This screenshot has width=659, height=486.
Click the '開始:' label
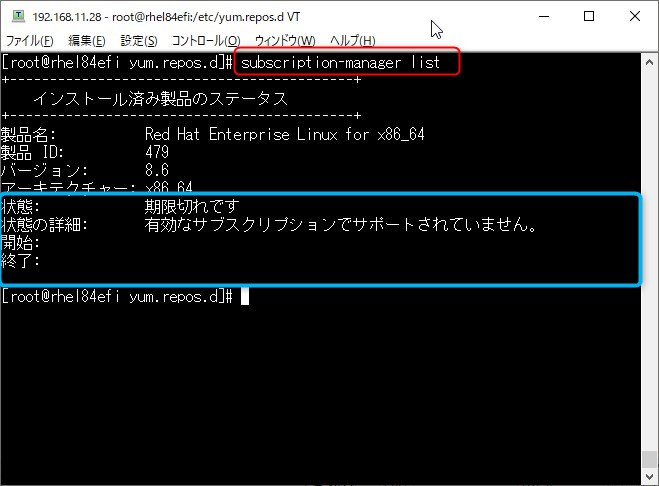tap(20, 242)
